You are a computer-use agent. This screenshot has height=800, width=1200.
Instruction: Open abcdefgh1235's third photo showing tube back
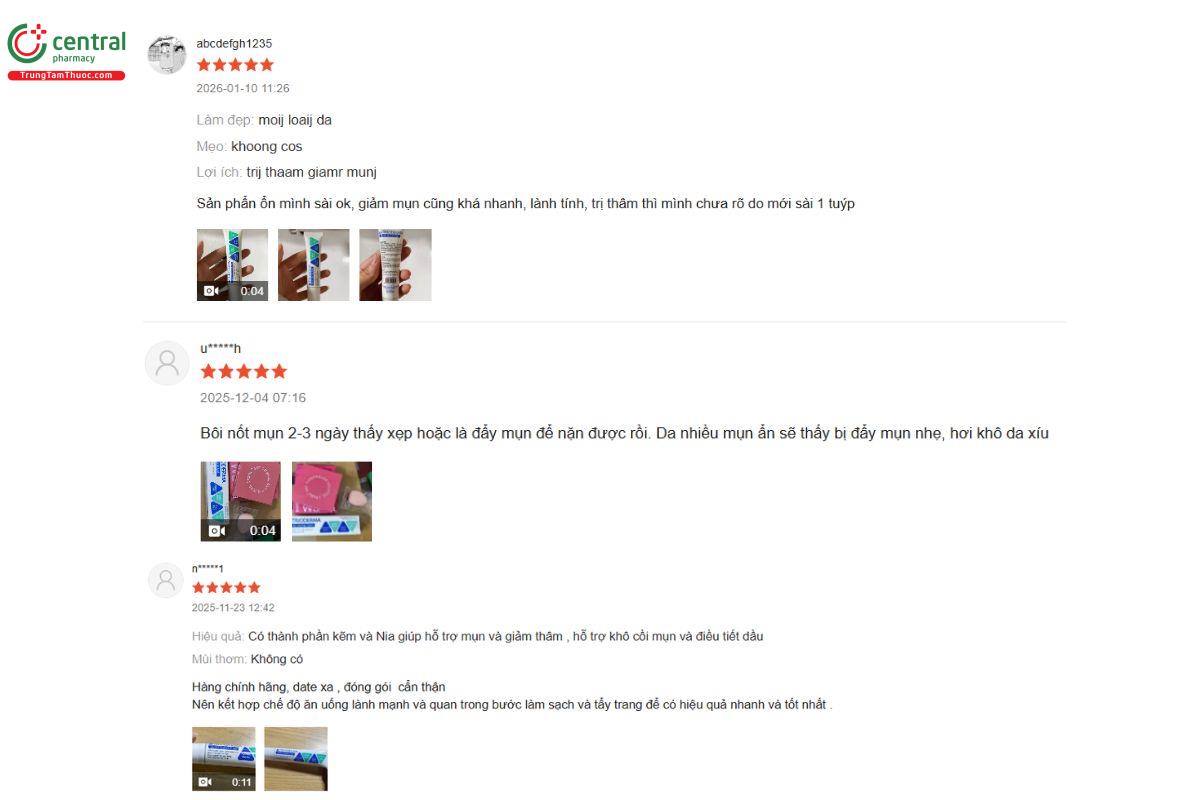[x=395, y=265]
